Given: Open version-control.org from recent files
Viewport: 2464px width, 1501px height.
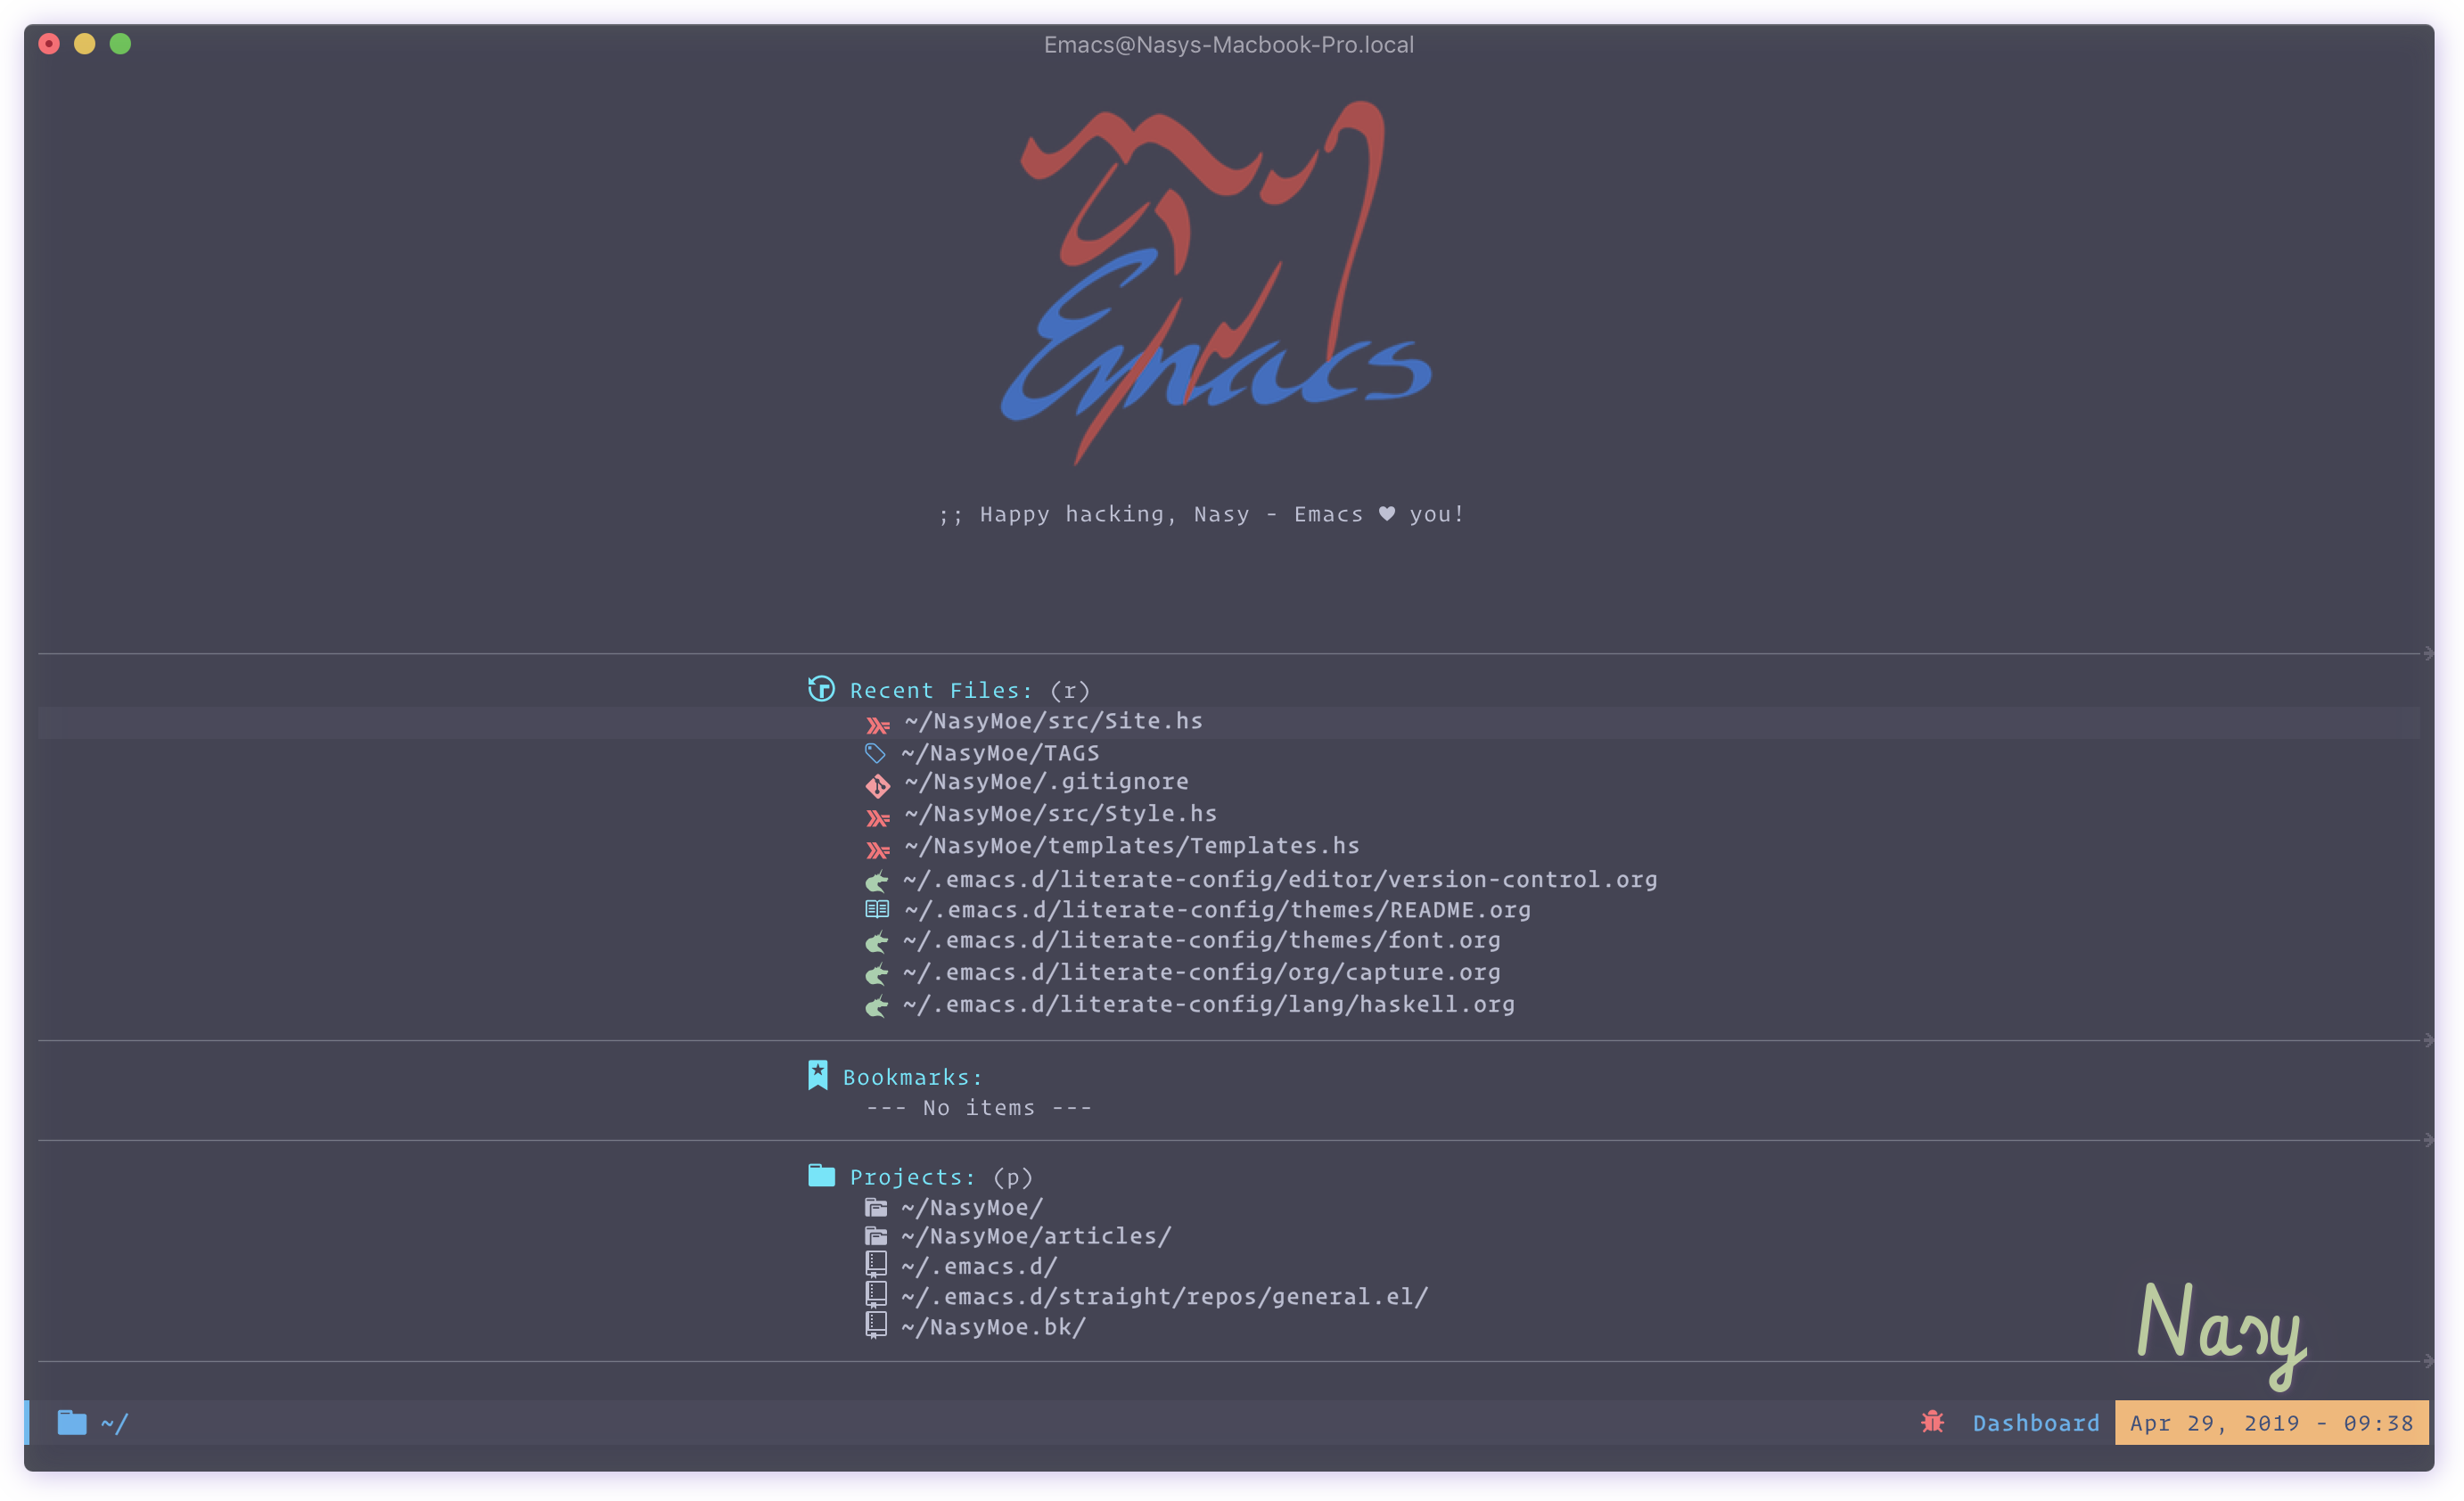Looking at the screenshot, I should point(1279,880).
